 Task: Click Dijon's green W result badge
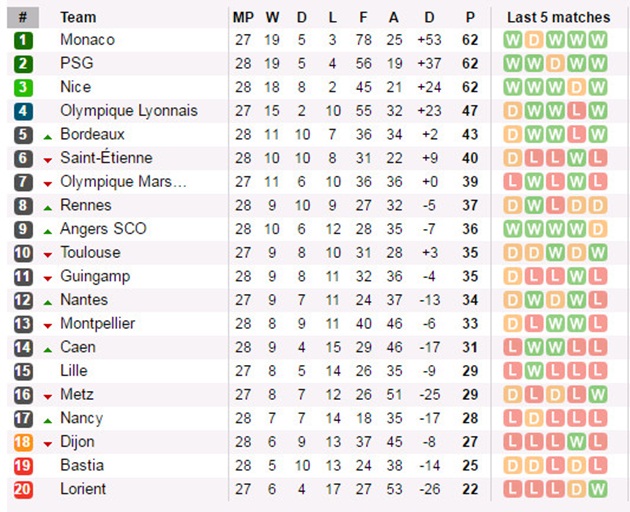click(577, 442)
